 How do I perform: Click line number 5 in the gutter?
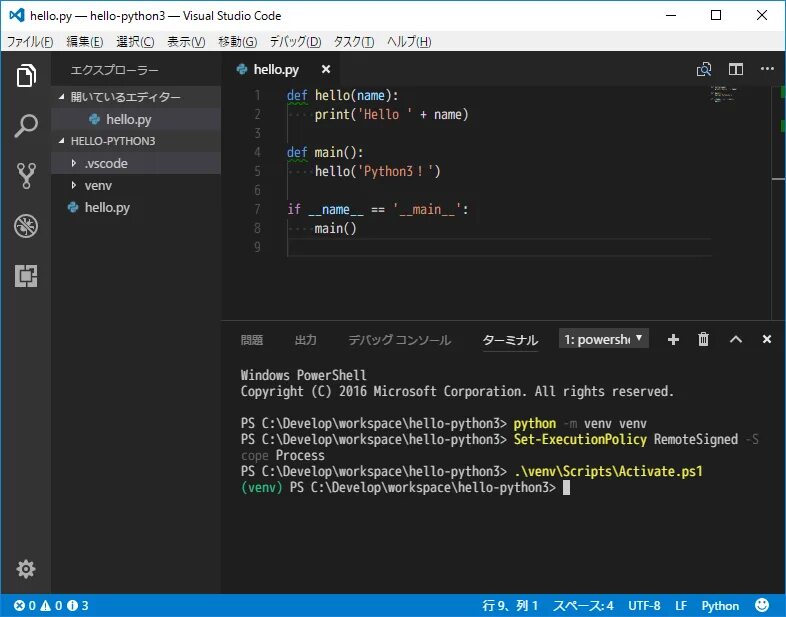[257, 171]
